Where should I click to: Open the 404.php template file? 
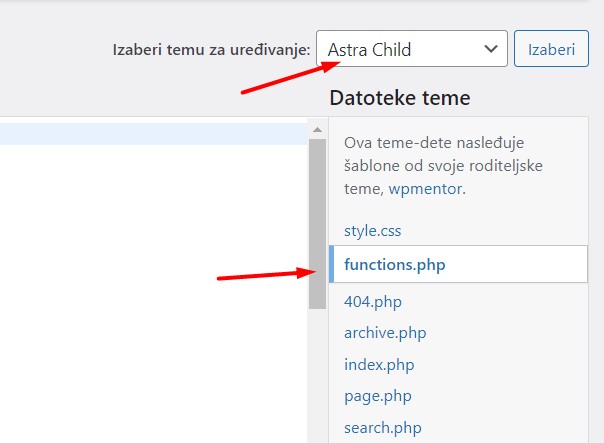click(x=373, y=301)
